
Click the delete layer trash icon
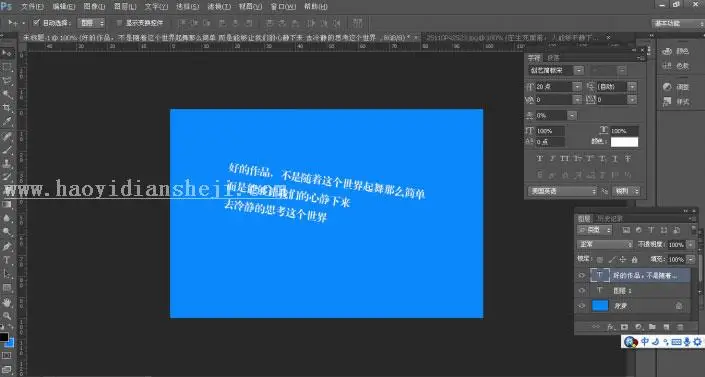680,327
